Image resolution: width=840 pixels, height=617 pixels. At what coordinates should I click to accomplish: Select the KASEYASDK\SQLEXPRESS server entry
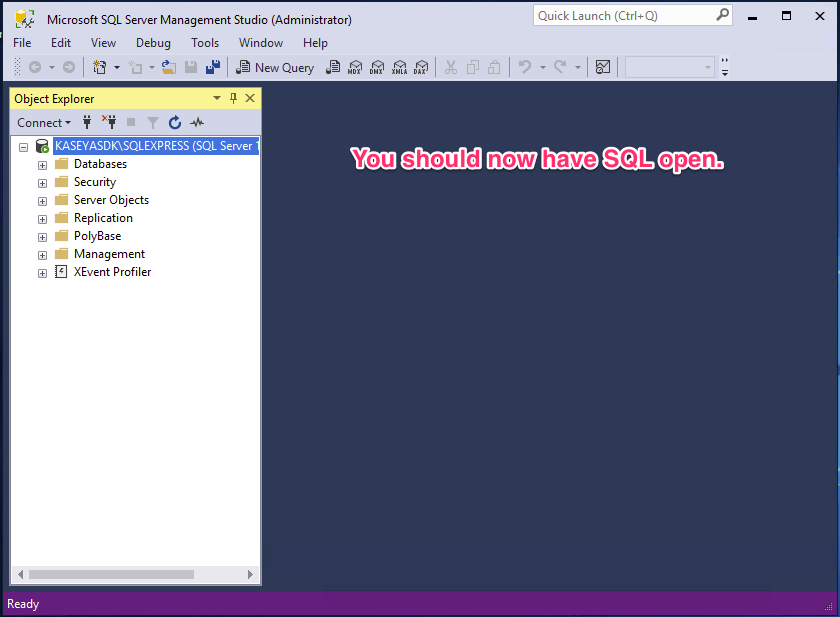tap(156, 146)
